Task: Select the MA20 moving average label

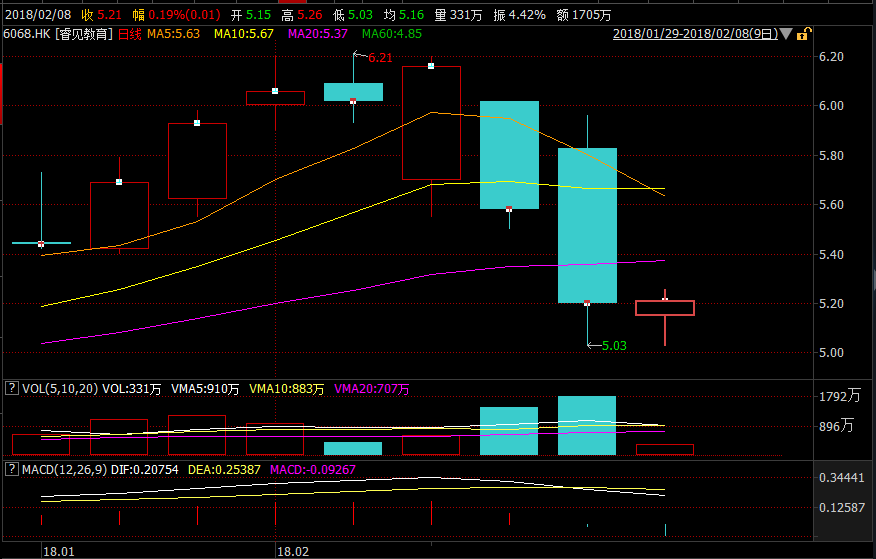Action: click(318, 34)
